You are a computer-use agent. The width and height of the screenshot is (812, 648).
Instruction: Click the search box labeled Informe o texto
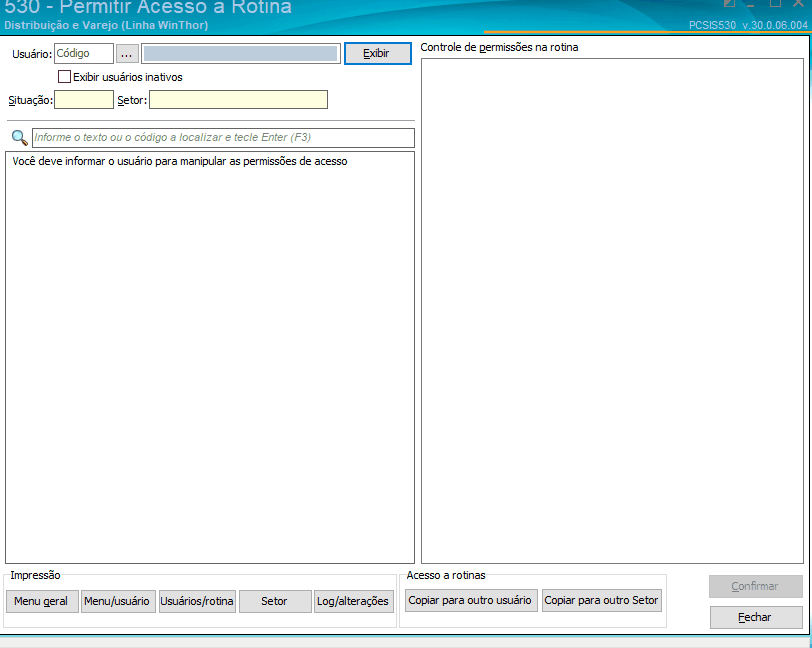click(x=223, y=137)
